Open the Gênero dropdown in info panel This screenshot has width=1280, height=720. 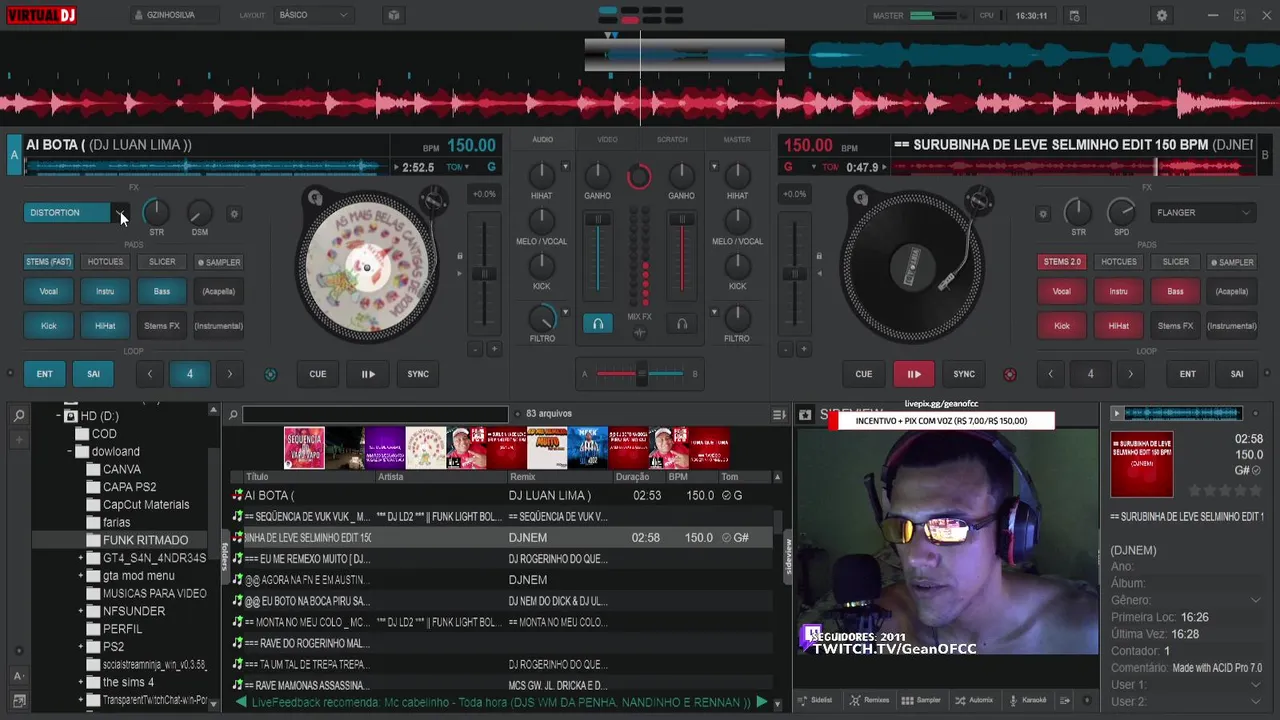(1255, 600)
